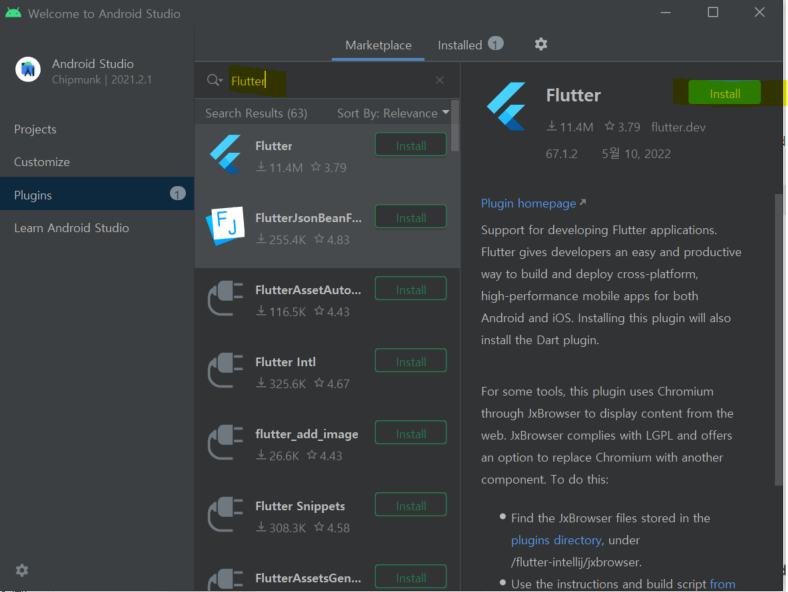Click the large Flutter logo in details

click(507, 106)
